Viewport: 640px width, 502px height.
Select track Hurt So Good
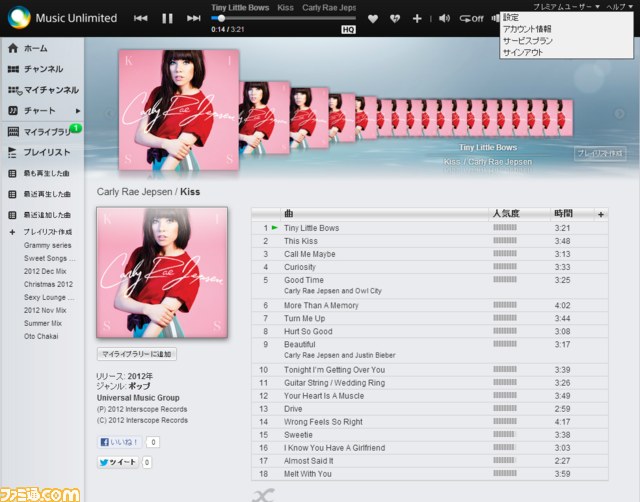(308, 331)
